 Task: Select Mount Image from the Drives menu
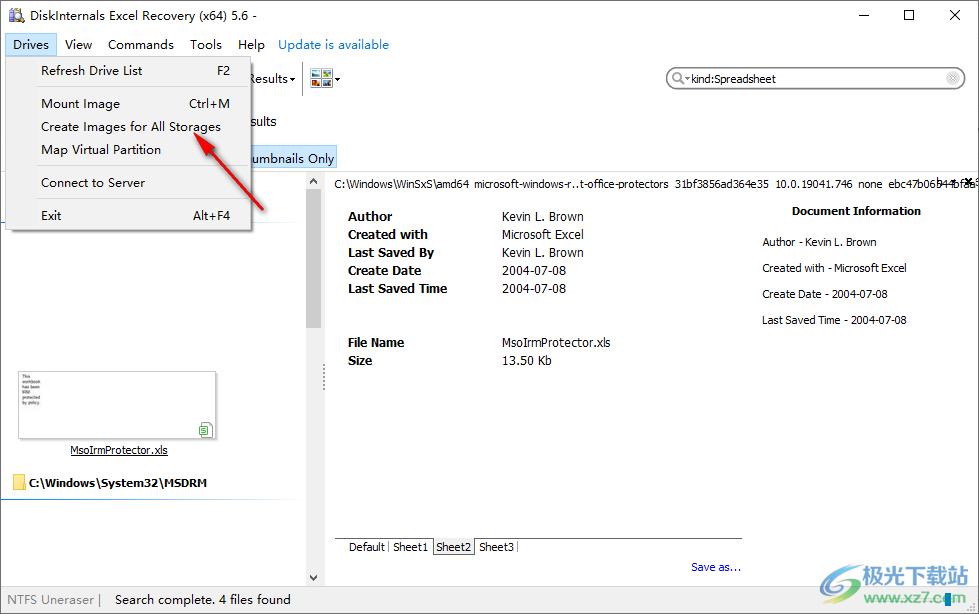[x=128, y=104]
